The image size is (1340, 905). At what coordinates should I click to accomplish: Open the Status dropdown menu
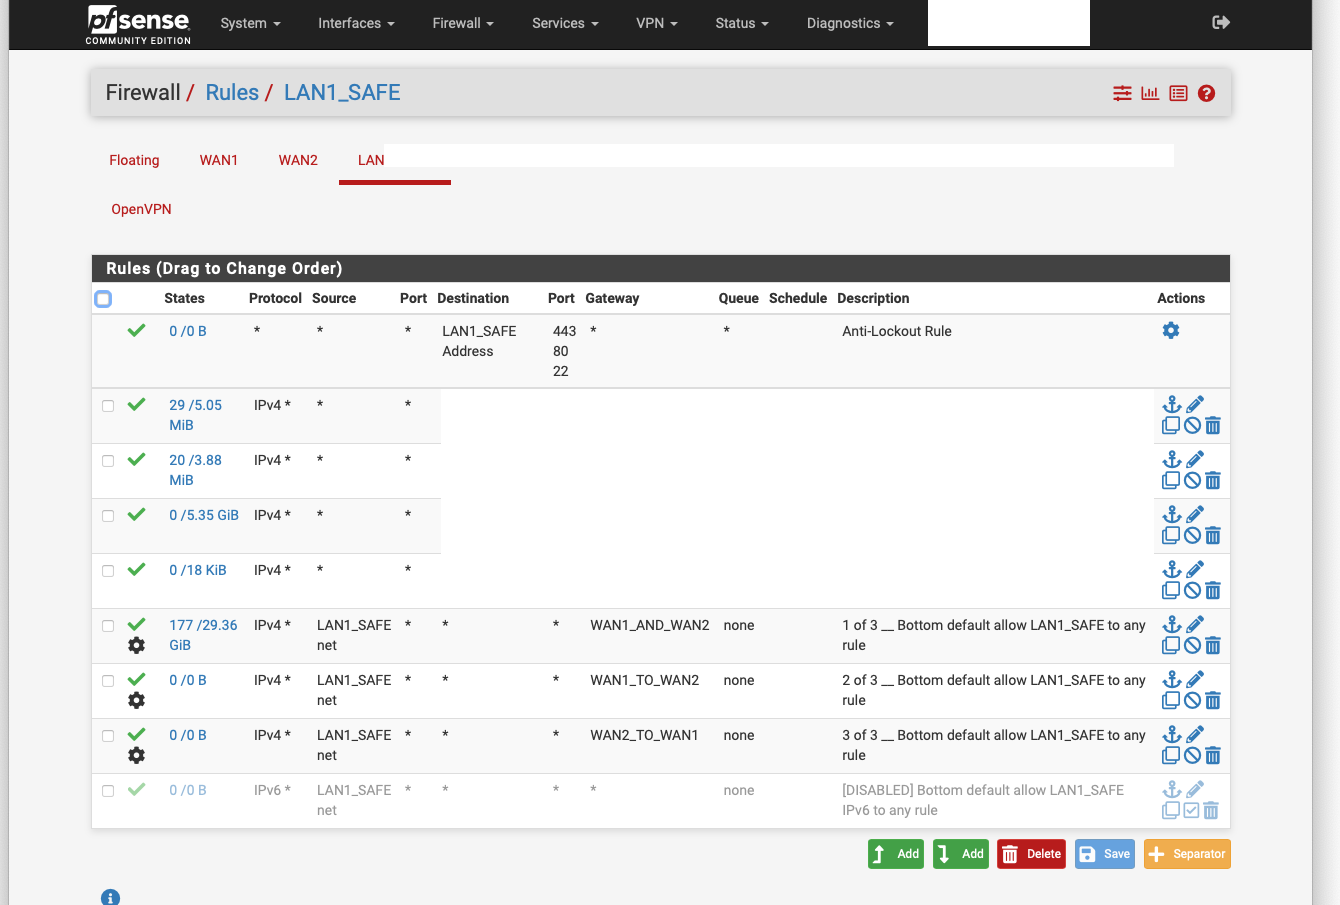[742, 23]
